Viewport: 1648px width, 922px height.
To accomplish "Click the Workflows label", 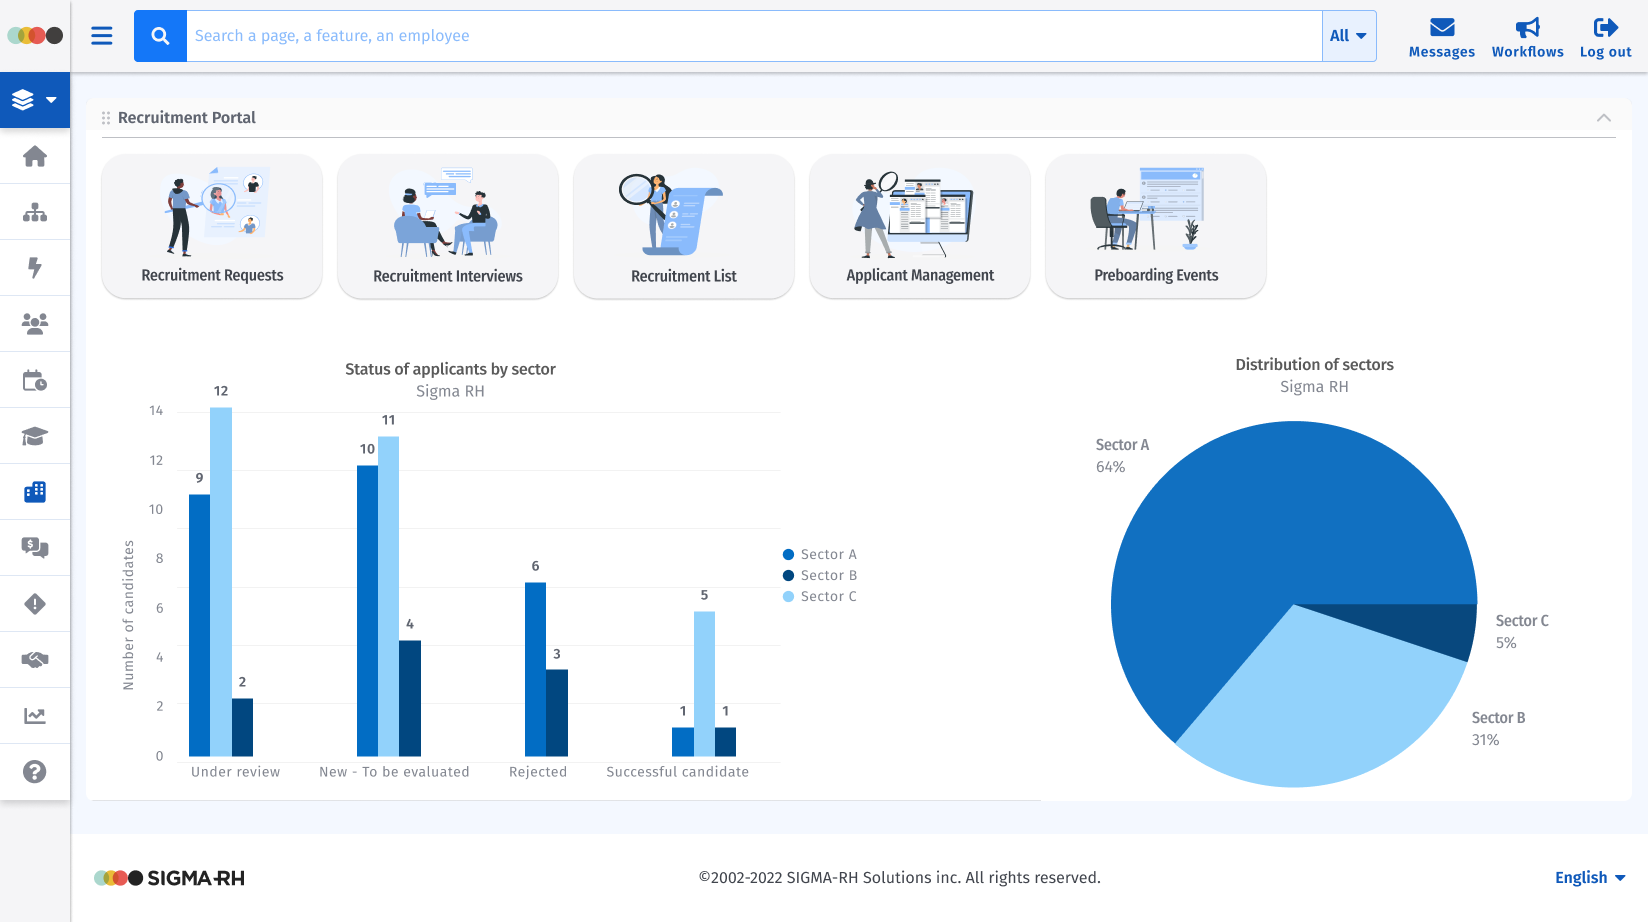I will 1527,52.
